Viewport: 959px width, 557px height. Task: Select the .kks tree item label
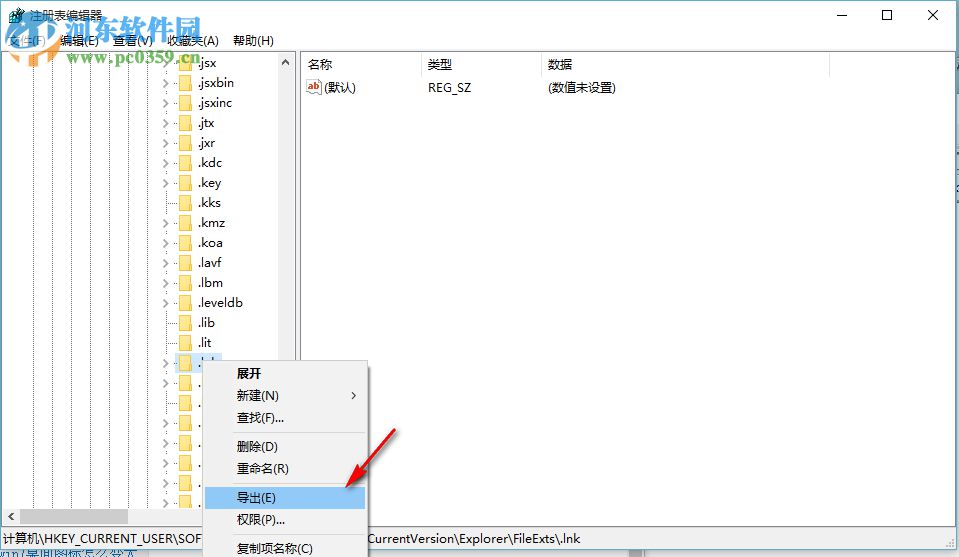(209, 203)
